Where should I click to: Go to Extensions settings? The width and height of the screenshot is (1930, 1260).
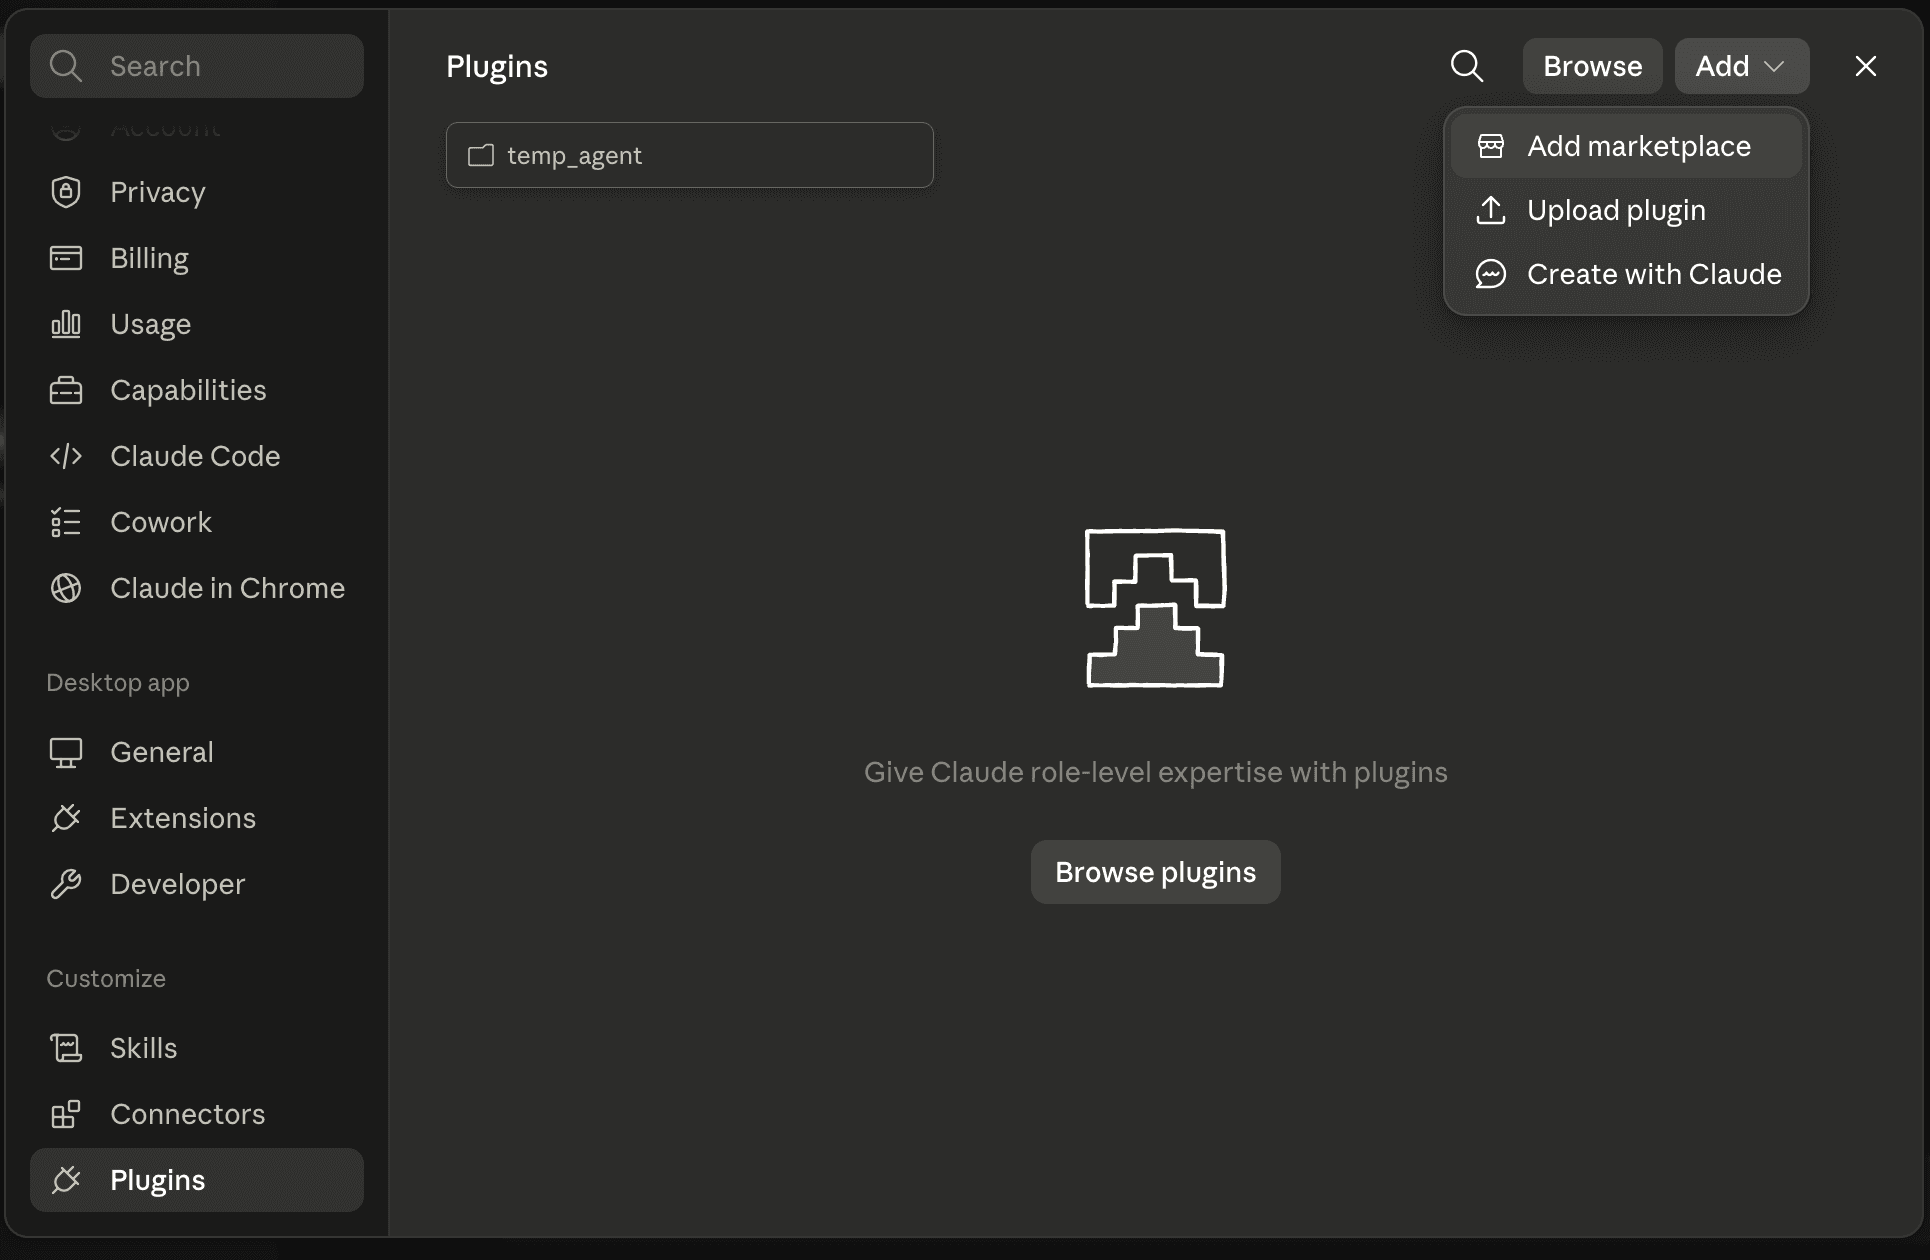(197, 818)
